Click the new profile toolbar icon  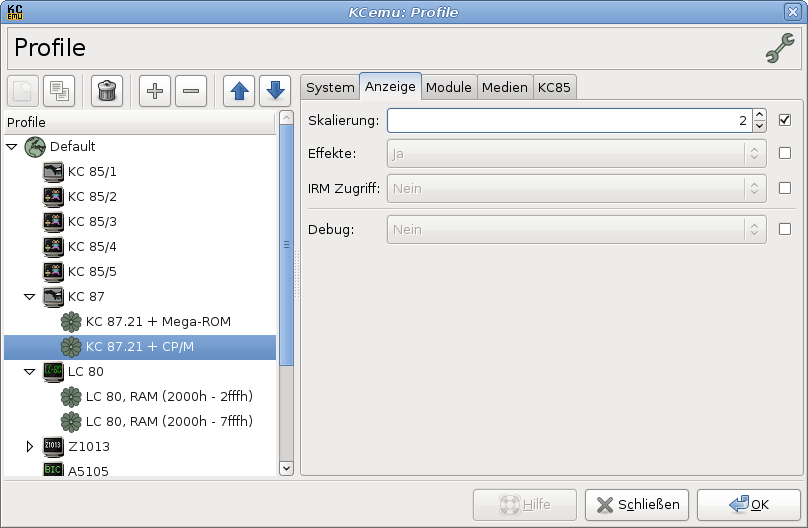(23, 91)
